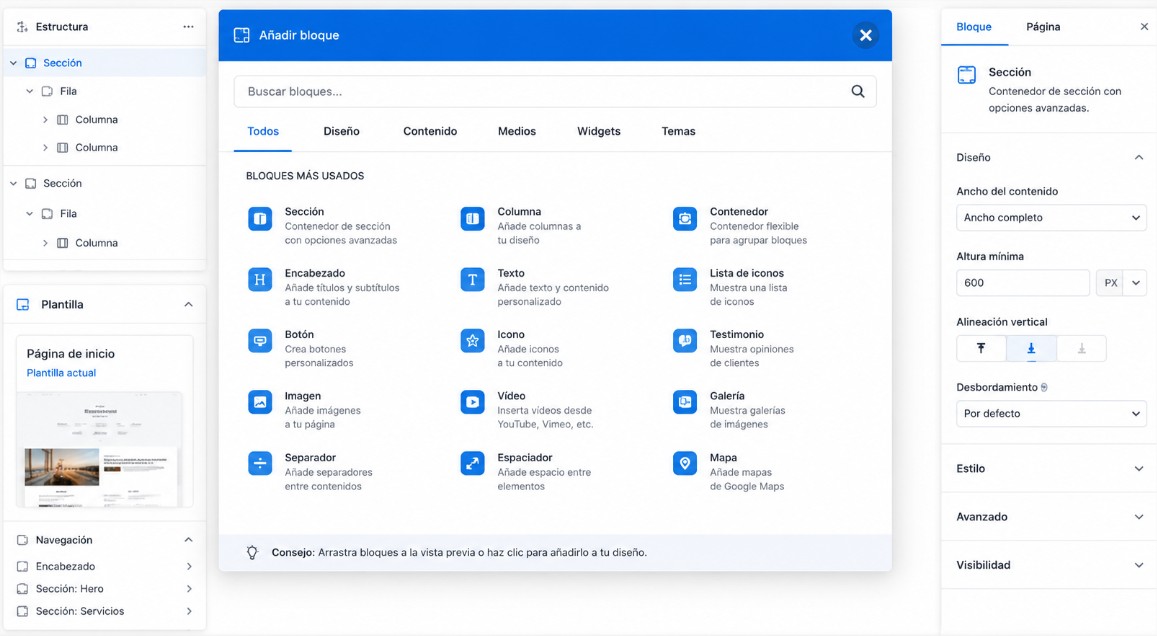
Task: Click the Estructura tree icon in panel header
Action: pyautogui.click(x=22, y=27)
